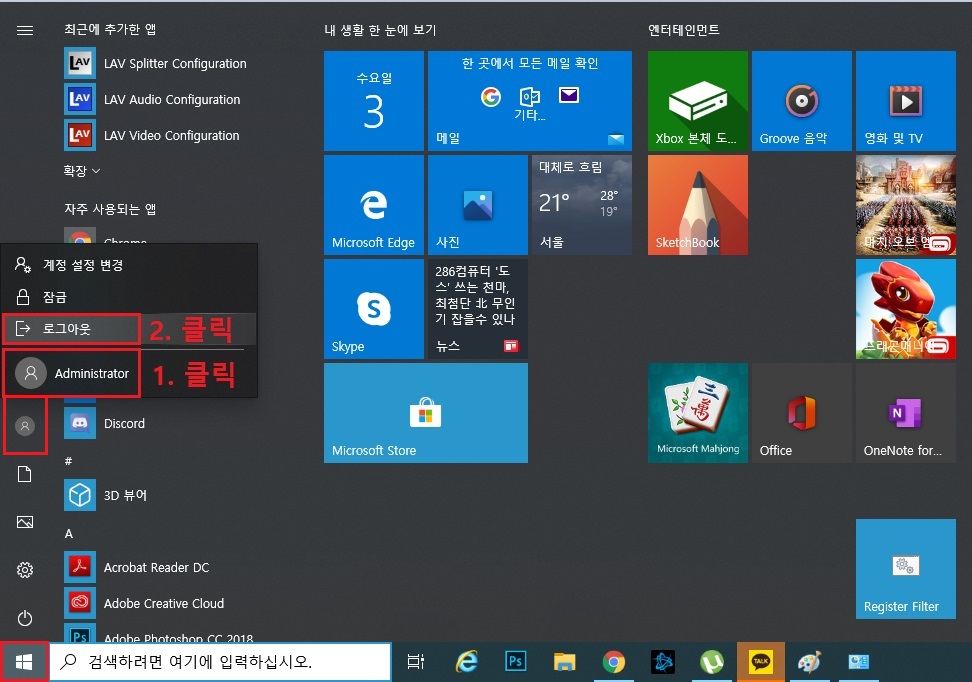Viewport: 972px width, 682px height.
Task: Open the 메일 tile
Action: pos(530,100)
